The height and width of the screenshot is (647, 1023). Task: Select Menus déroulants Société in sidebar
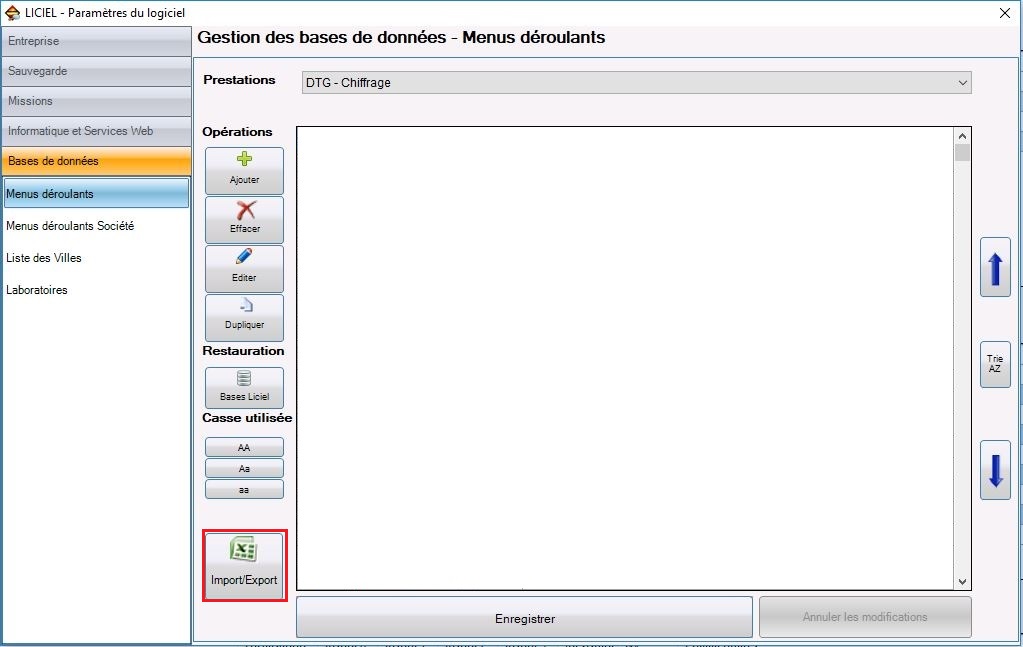[x=70, y=226]
